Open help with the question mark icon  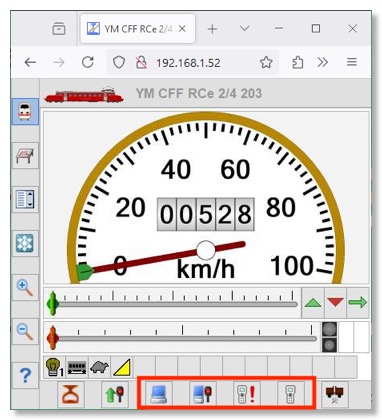click(25, 375)
